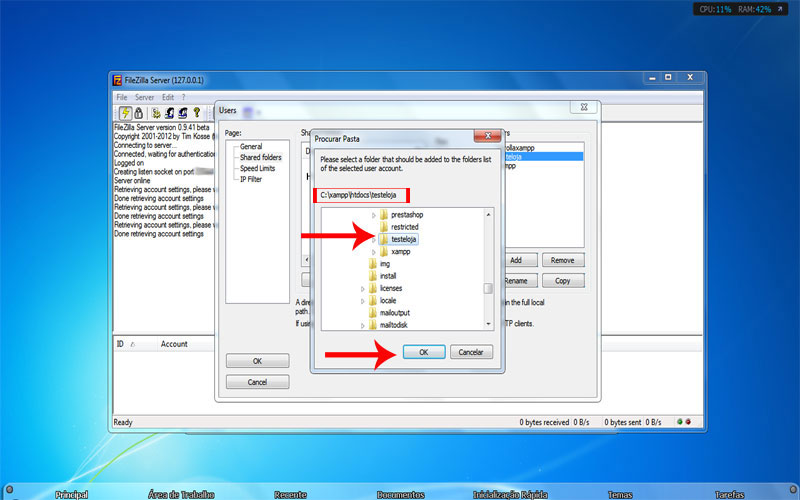This screenshot has height=500, width=800.
Task: Click Cancelar in the Procurar Pasta dialog
Action: coord(471,352)
